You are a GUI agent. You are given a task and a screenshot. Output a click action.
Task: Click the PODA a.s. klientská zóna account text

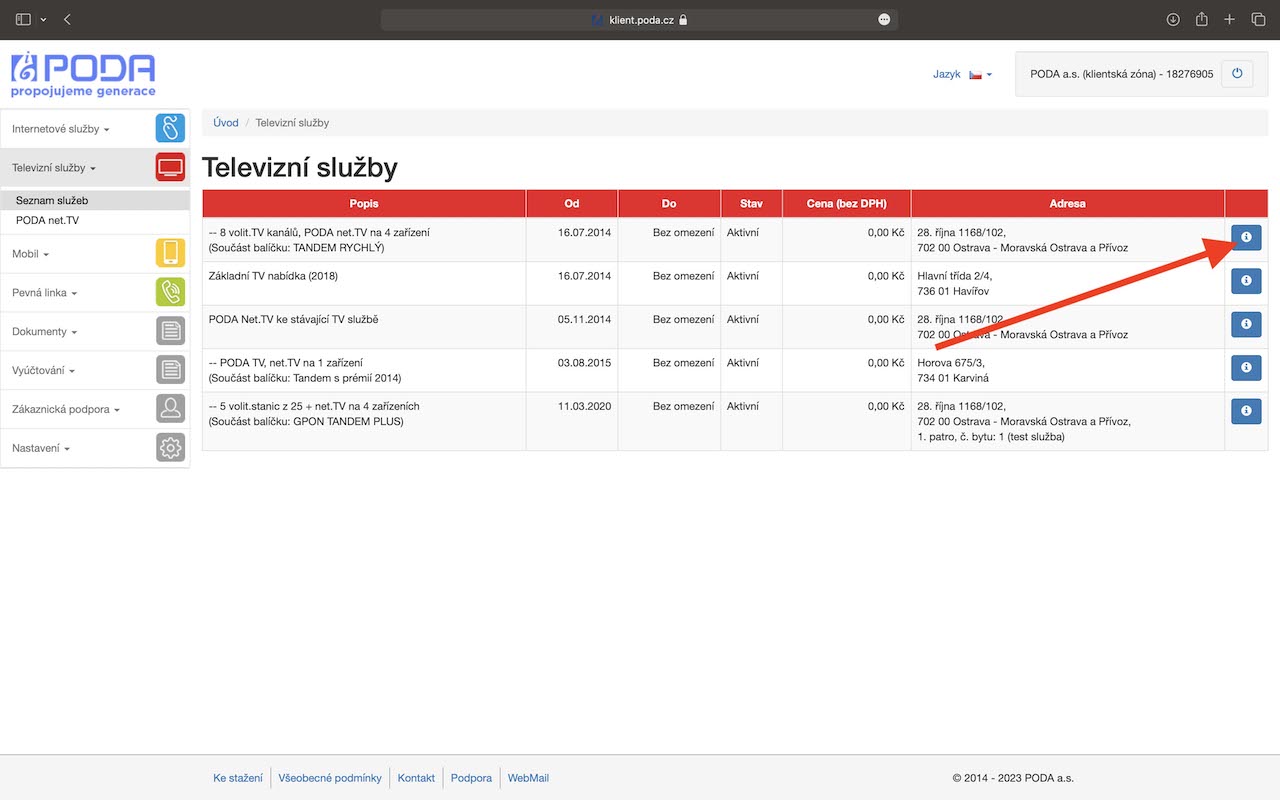tap(1122, 75)
